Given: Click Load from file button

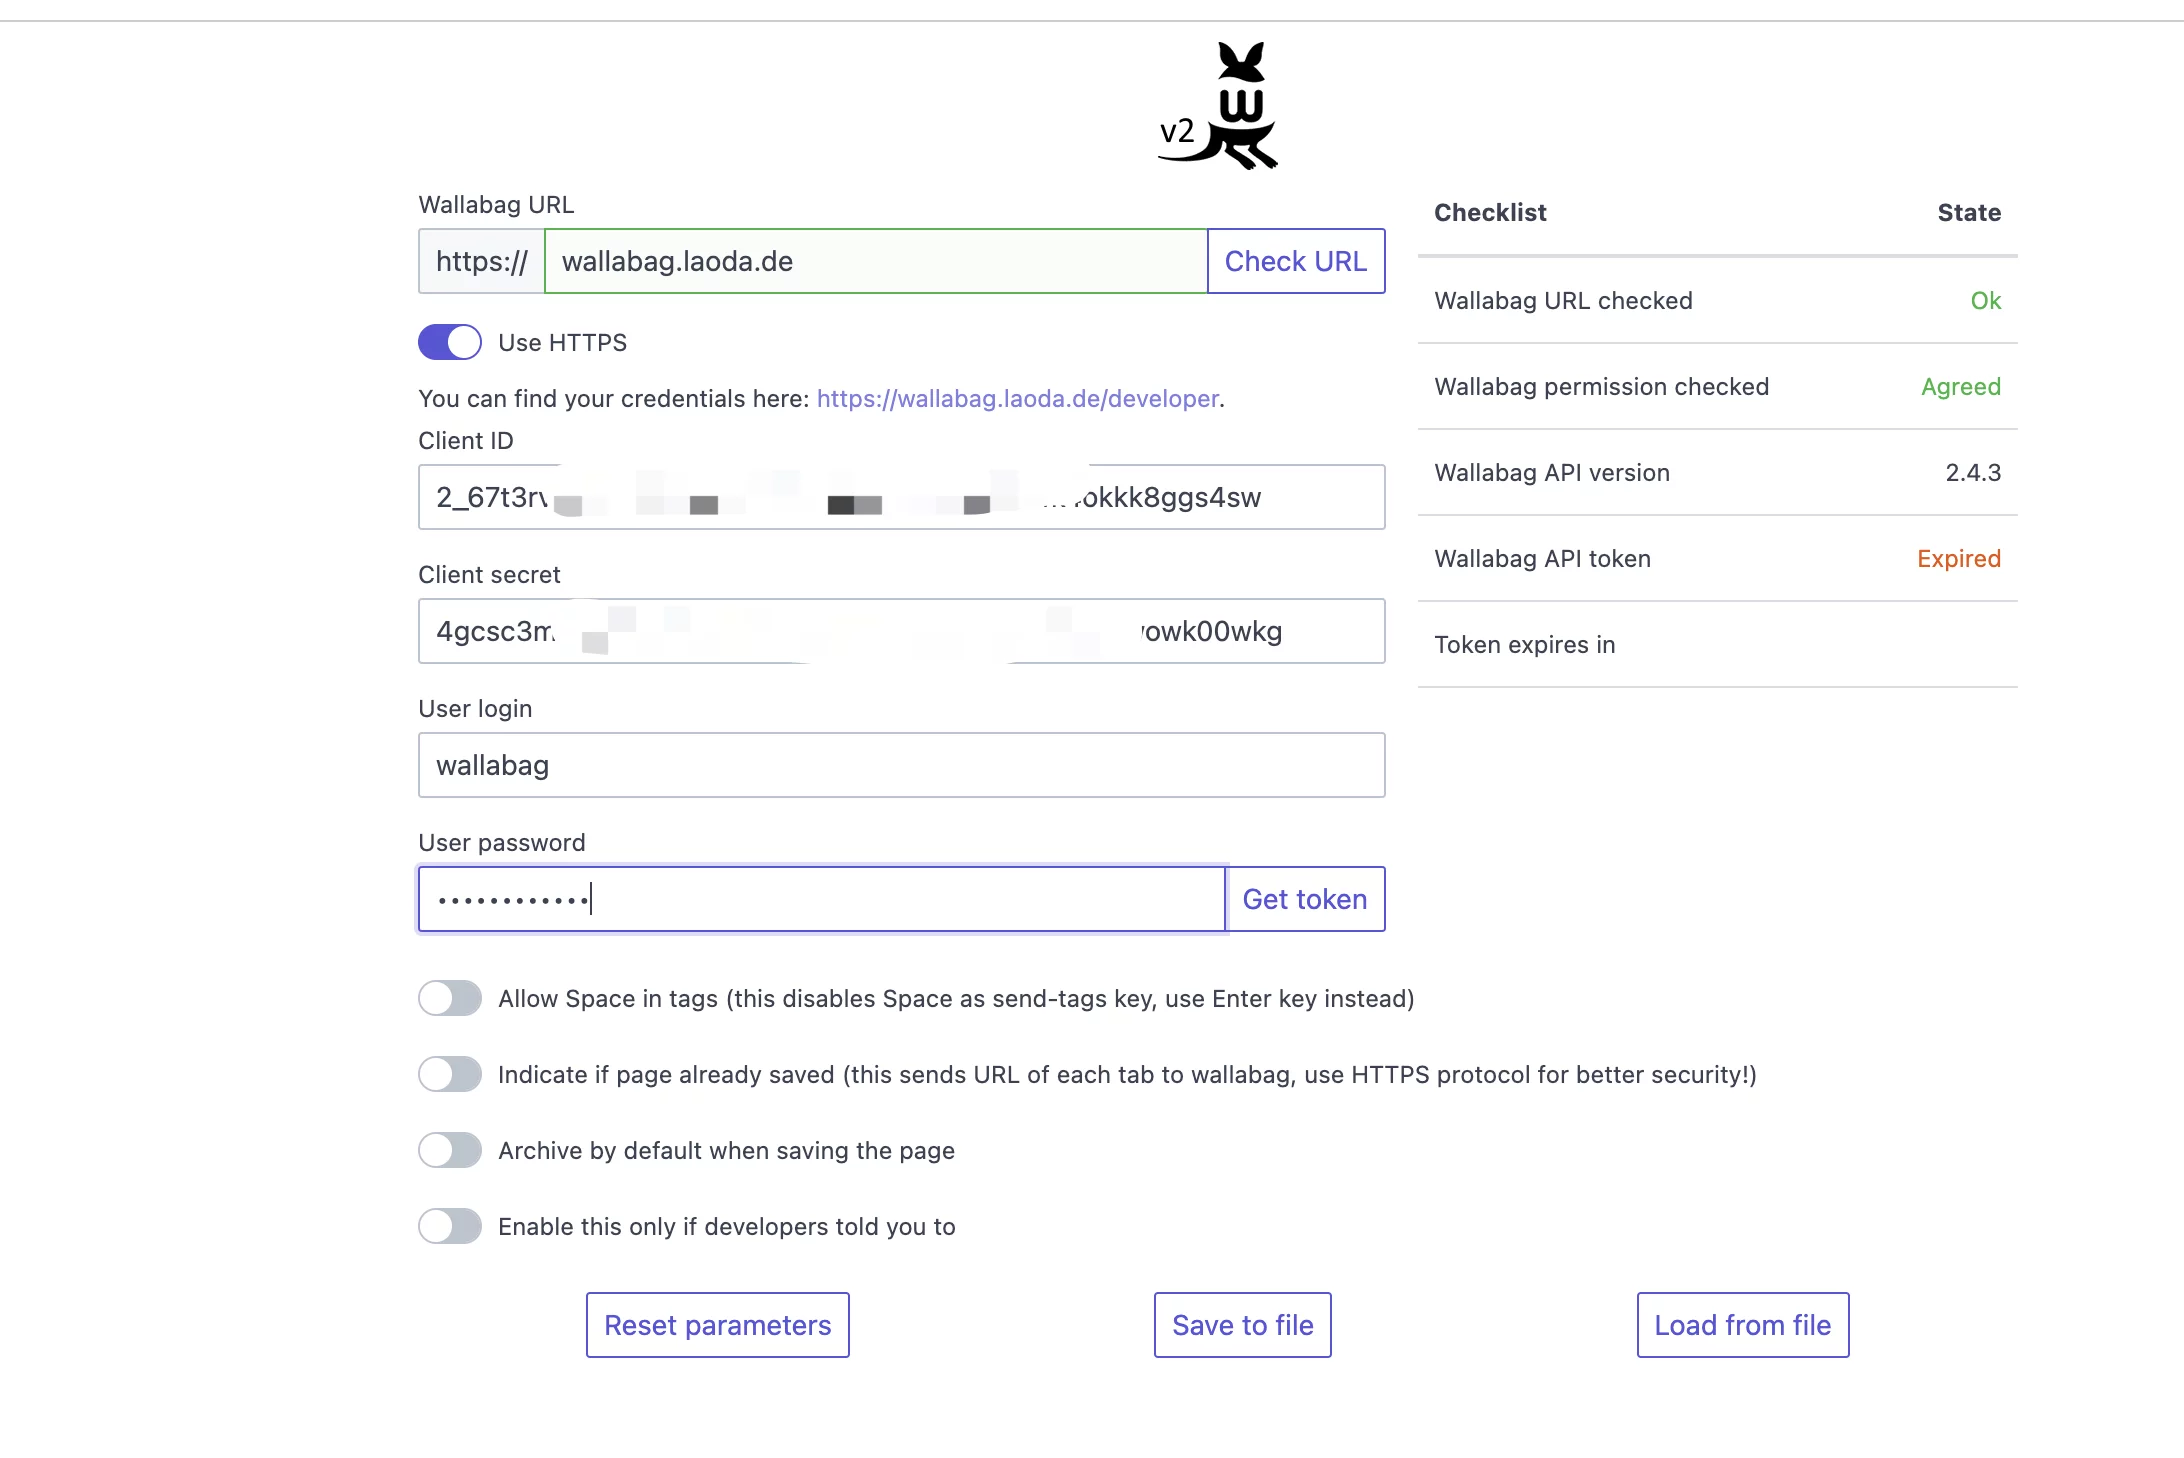Looking at the screenshot, I should 1742,1325.
